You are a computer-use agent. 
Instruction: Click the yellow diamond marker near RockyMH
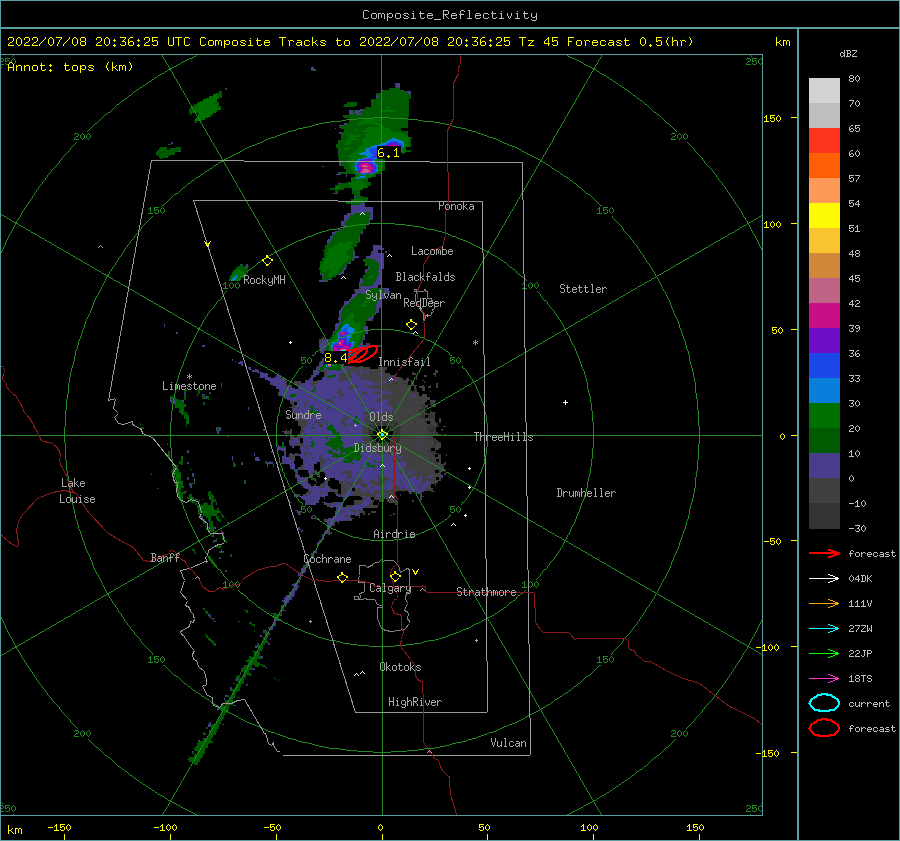coord(267,261)
